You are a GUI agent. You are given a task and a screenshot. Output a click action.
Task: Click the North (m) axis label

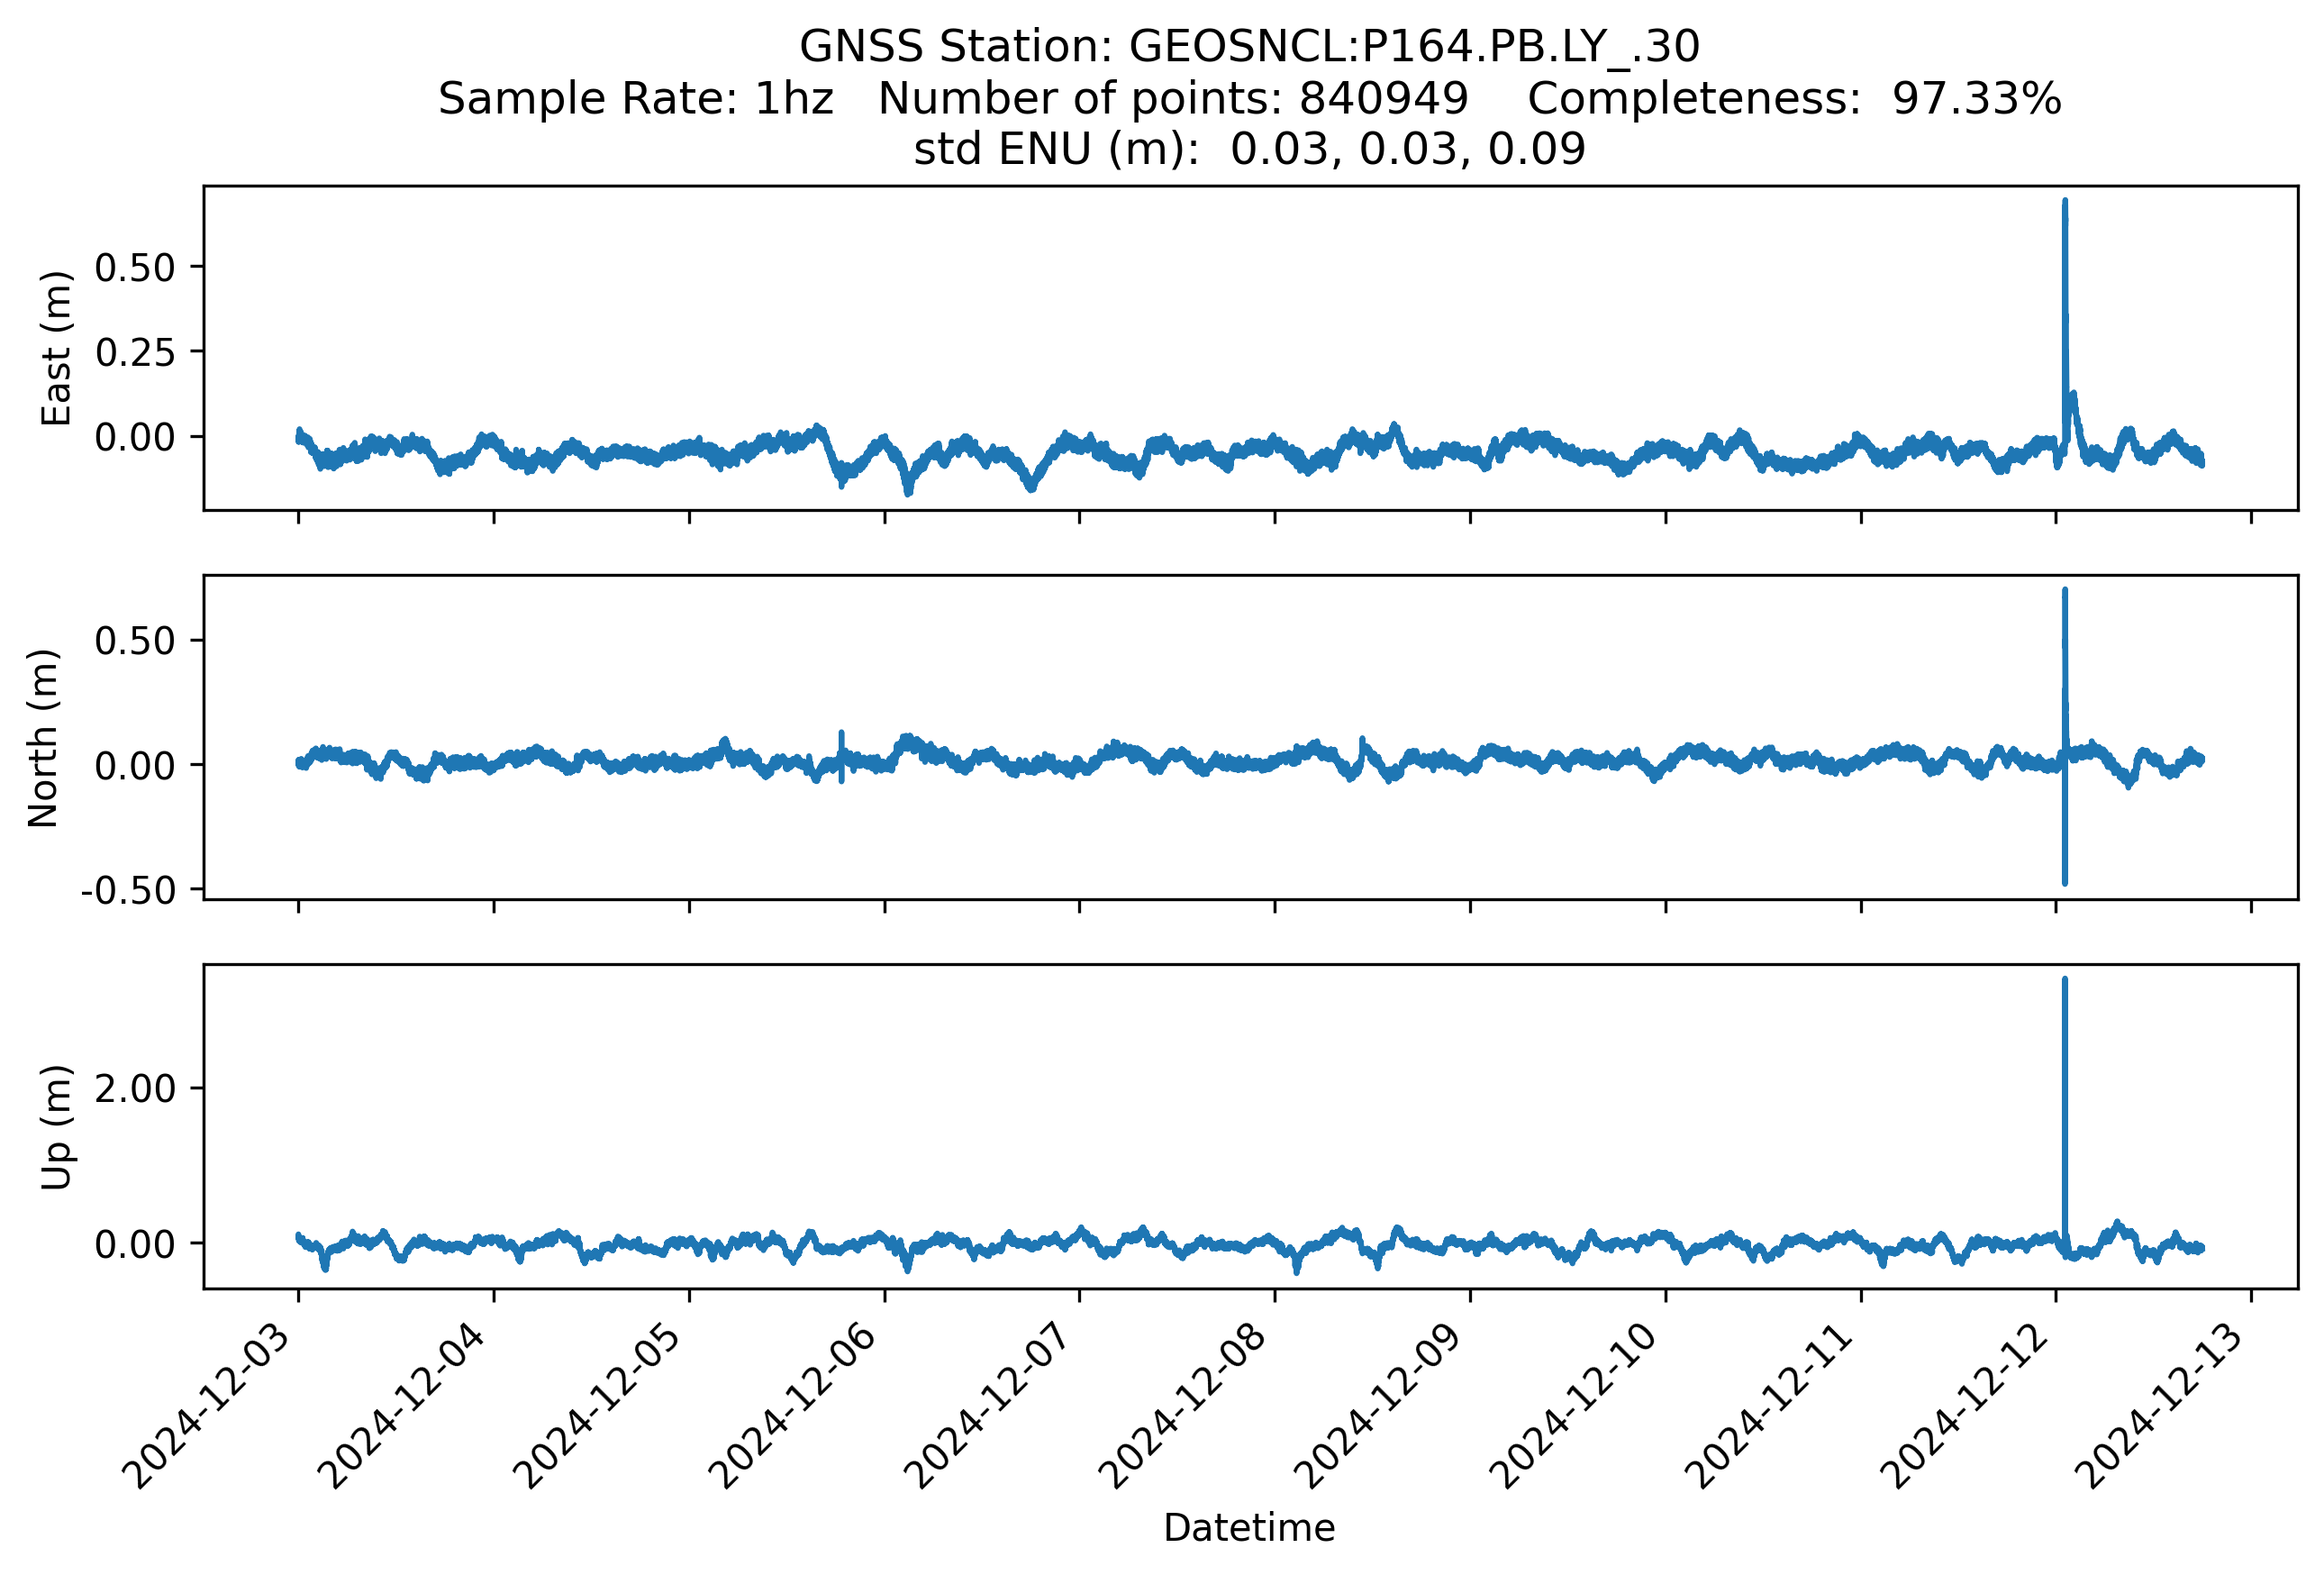pos(44,738)
